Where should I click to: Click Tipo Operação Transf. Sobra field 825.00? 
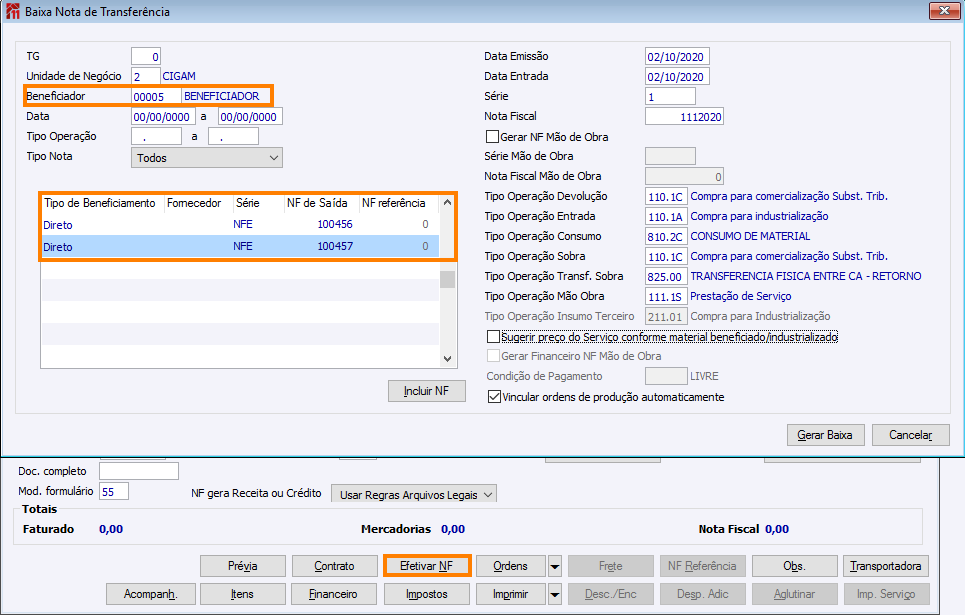[666, 276]
